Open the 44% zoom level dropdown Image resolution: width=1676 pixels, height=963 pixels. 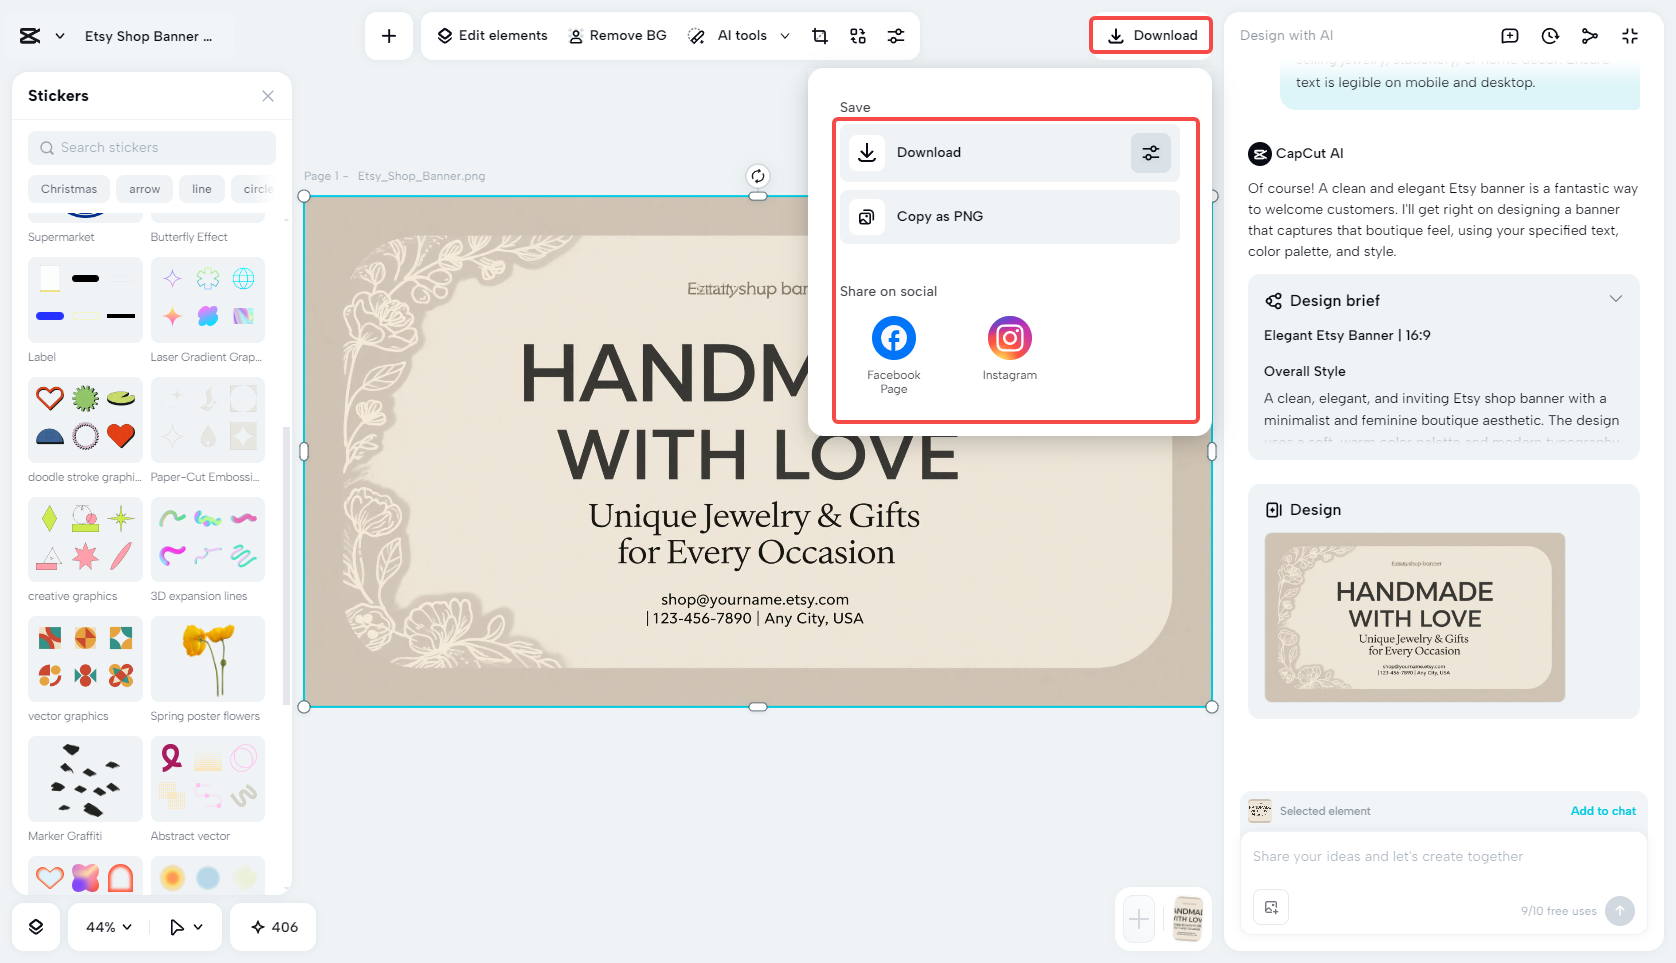point(106,927)
